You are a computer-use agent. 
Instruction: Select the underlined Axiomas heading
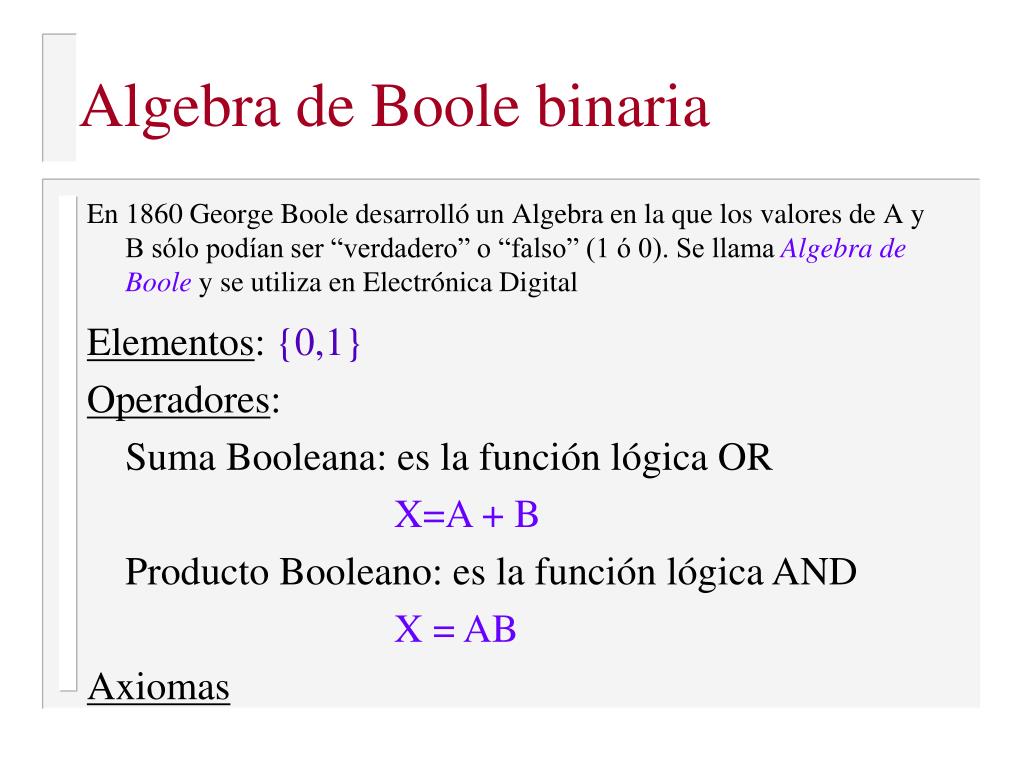159,687
